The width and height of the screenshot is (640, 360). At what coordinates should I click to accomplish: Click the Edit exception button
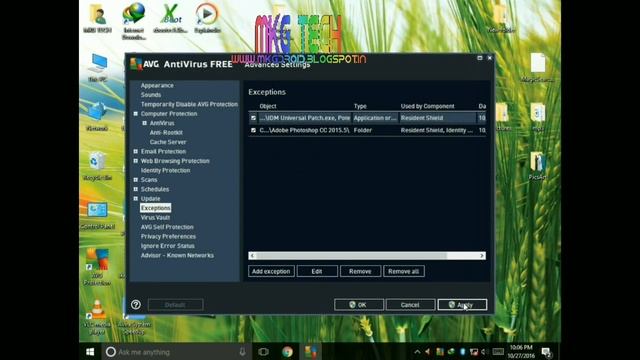click(x=317, y=271)
